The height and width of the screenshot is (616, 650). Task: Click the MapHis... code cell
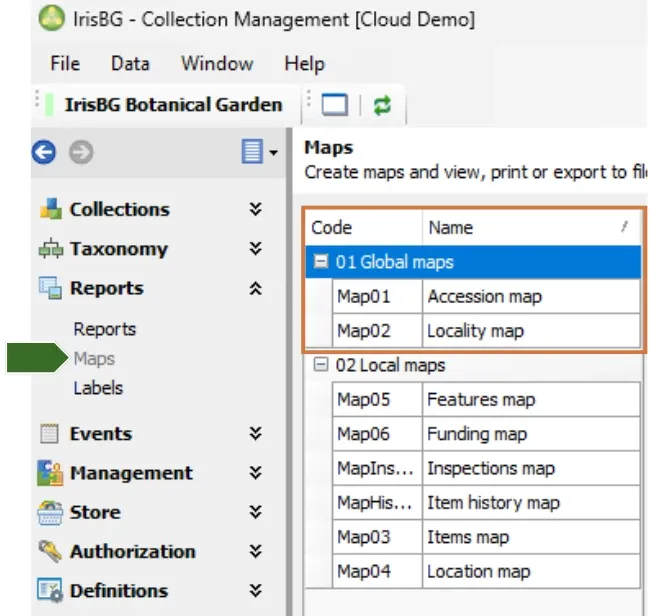377,503
